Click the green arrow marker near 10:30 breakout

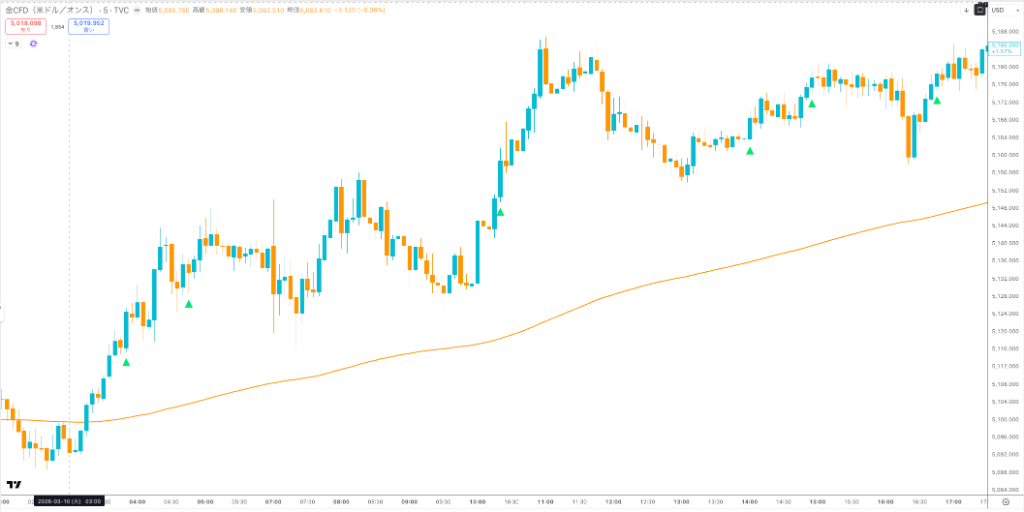pos(500,212)
